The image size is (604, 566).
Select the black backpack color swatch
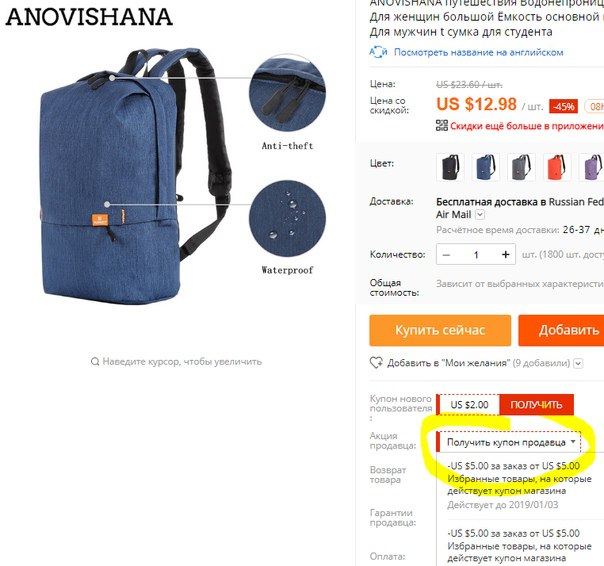[450, 167]
